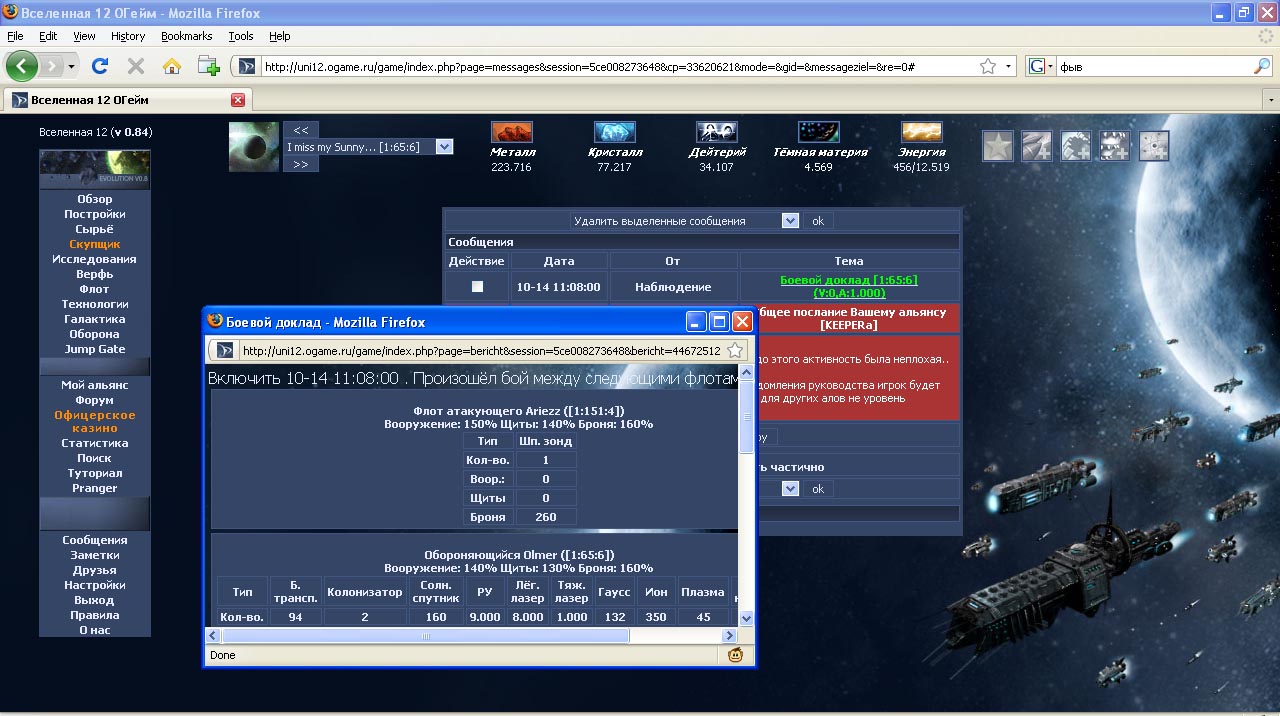Open Обзор in the sidebar
Viewport: 1280px width, 716px height.
[x=95, y=199]
